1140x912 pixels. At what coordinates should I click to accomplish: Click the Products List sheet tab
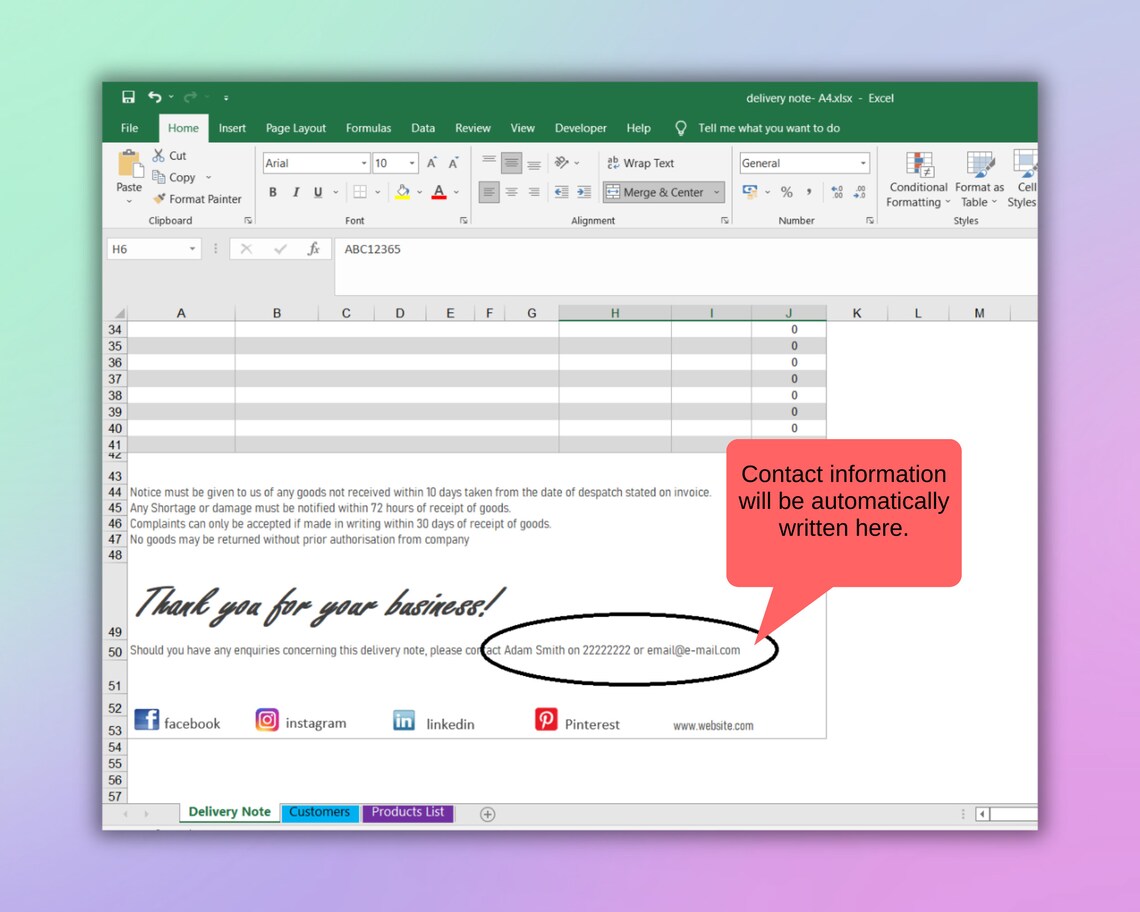tap(408, 812)
